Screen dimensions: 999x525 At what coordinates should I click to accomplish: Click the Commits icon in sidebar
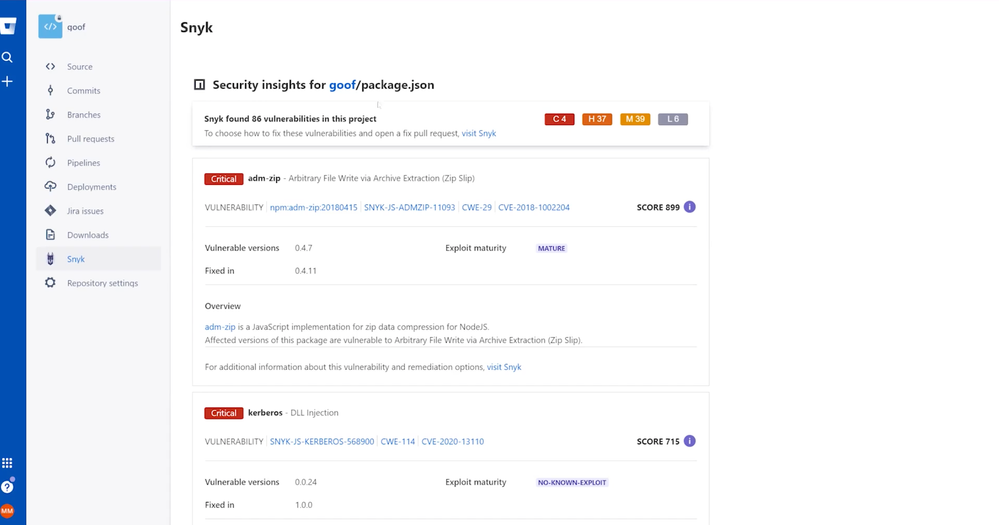point(50,90)
